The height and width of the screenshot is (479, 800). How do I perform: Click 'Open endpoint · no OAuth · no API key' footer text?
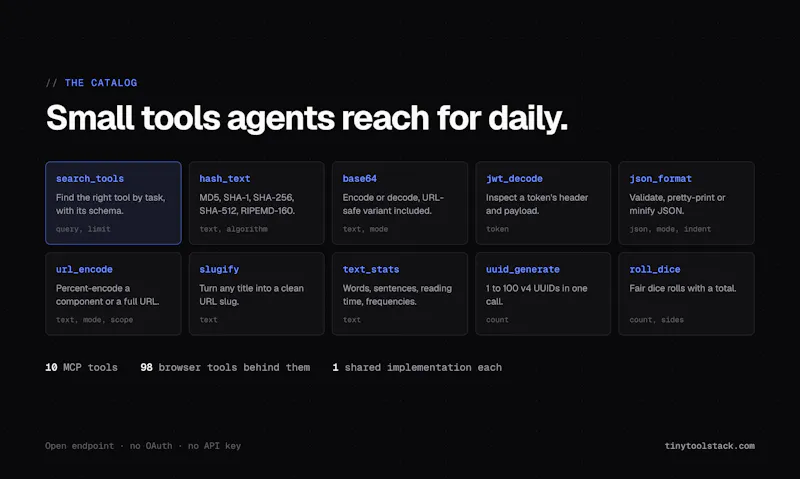pos(143,446)
